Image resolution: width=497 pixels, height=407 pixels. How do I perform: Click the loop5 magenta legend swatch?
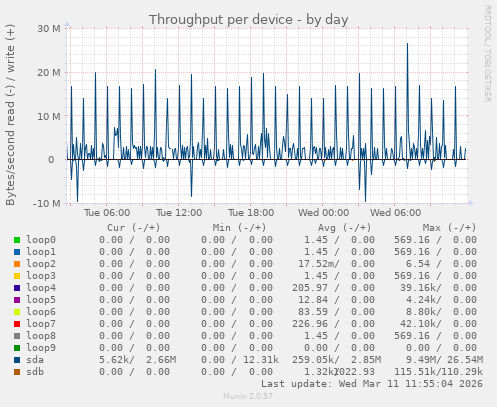(17, 300)
